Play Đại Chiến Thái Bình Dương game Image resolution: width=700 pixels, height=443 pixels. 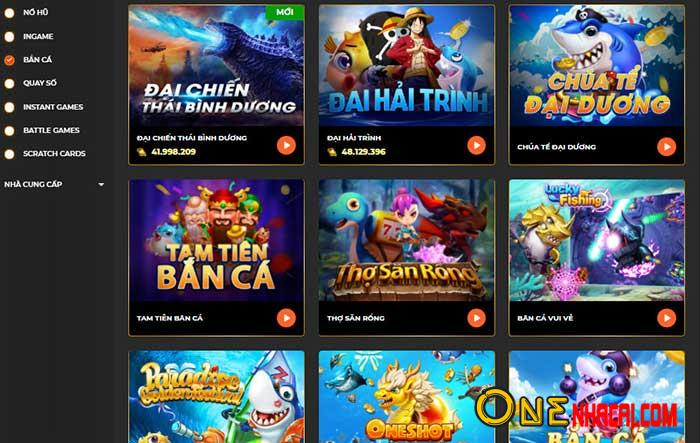point(286,145)
